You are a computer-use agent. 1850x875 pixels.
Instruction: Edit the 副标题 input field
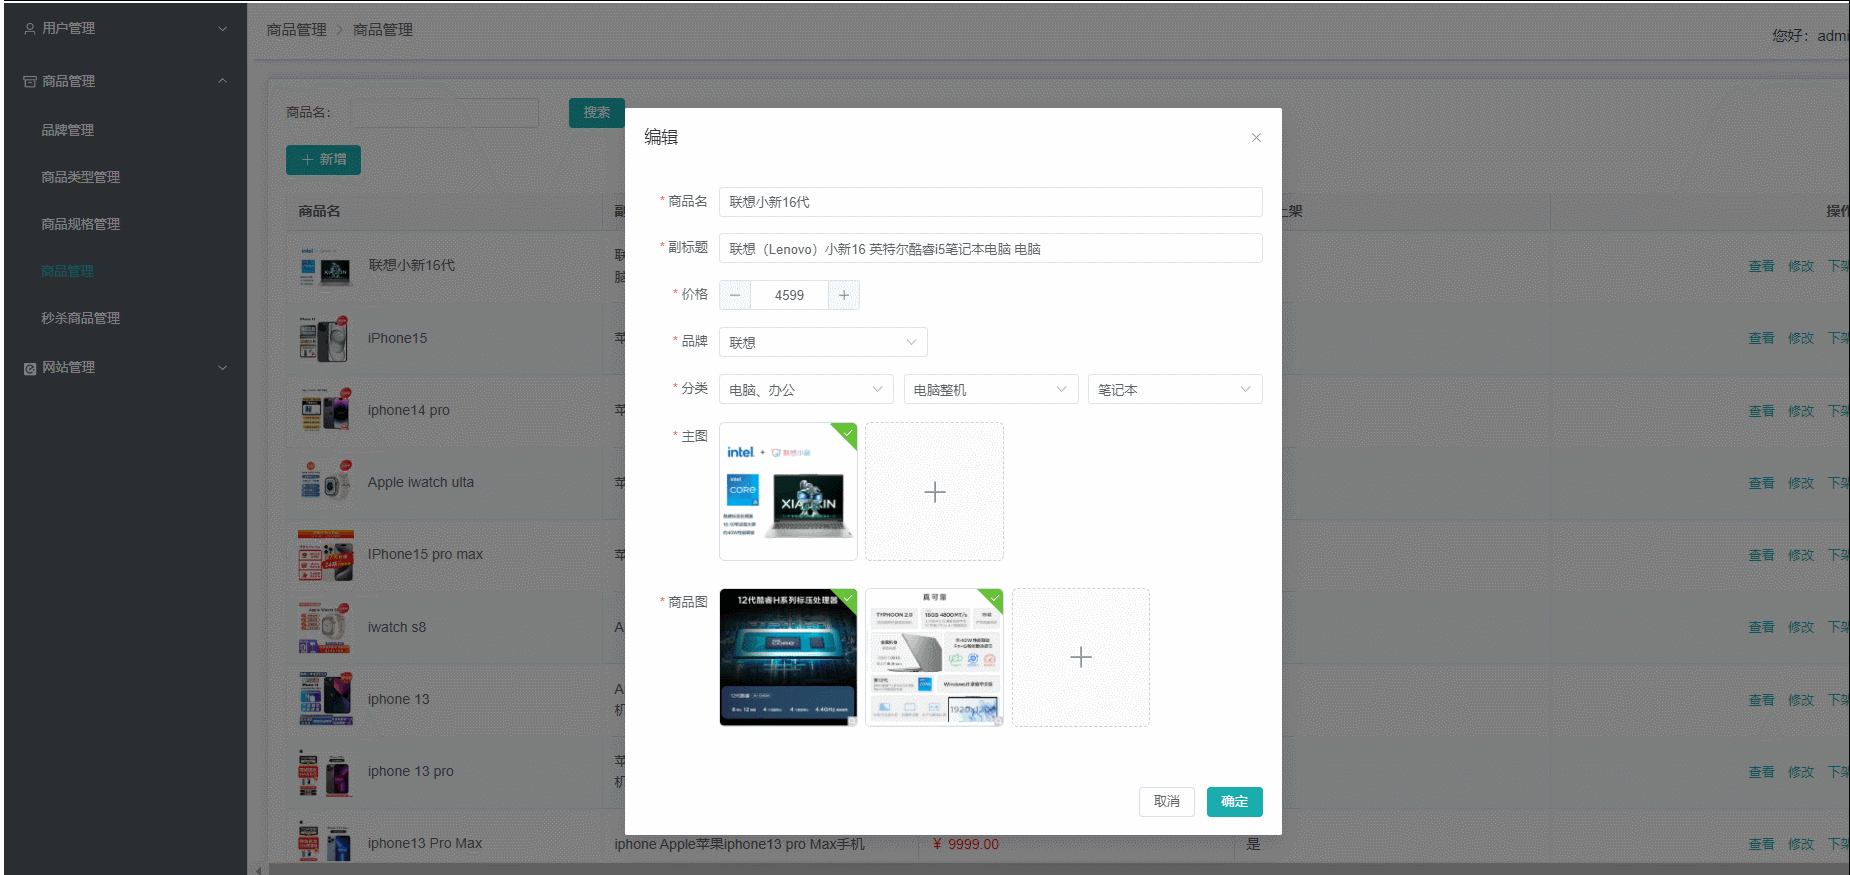point(990,249)
